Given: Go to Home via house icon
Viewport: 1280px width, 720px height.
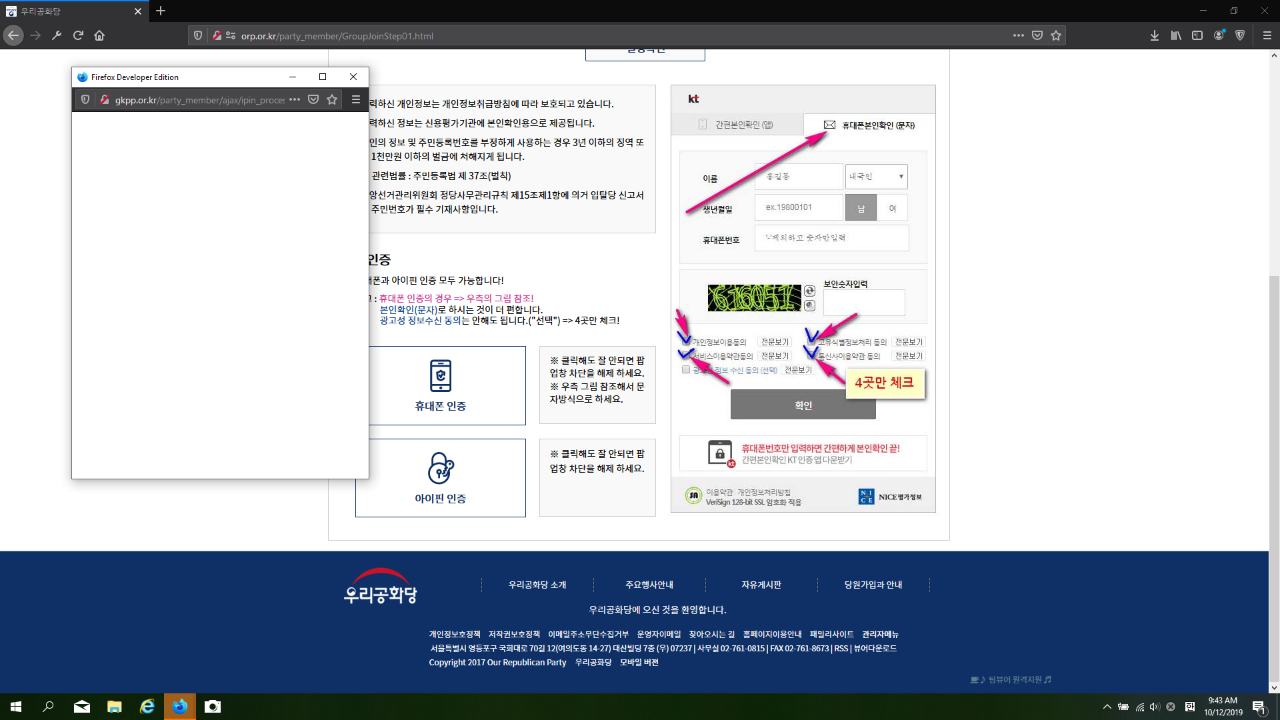Looking at the screenshot, I should point(99,35).
